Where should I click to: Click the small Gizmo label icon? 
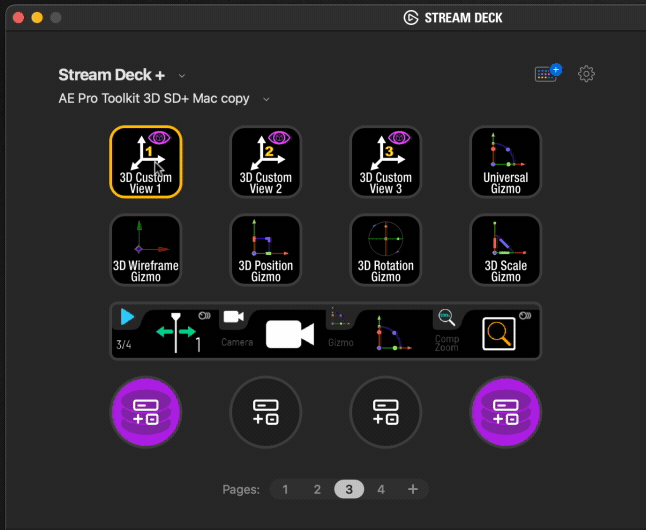click(340, 317)
